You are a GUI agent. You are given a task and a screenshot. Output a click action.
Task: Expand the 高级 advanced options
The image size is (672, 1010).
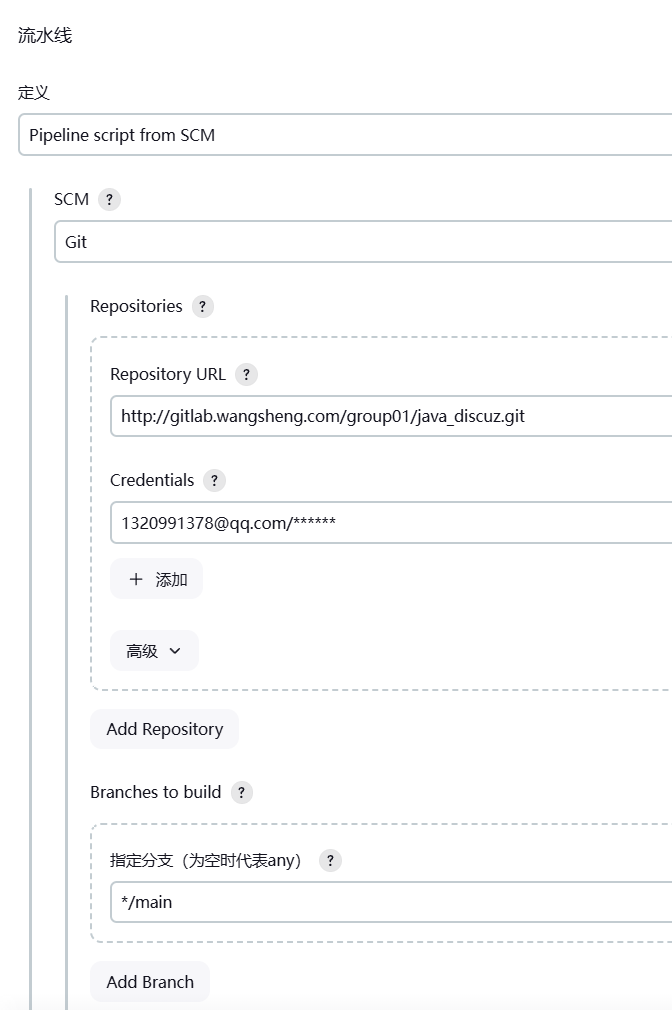pos(154,651)
